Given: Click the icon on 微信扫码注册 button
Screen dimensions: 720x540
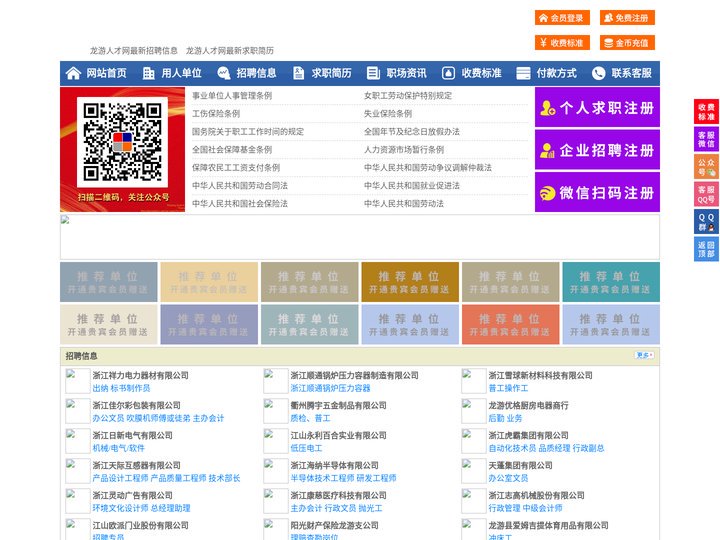Looking at the screenshot, I should (x=547, y=193).
